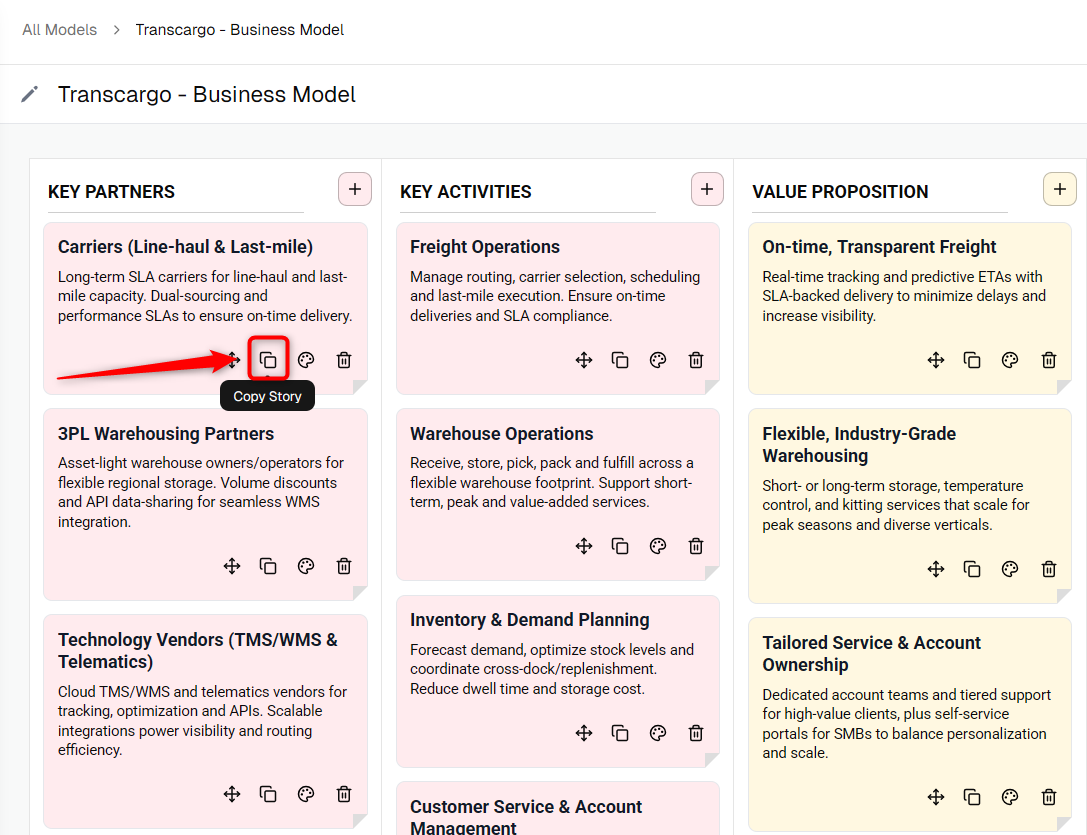Viewport: 1087px width, 835px height.
Task: Select the Flexible, Industry-Grade Warehousing title
Action: point(859,445)
